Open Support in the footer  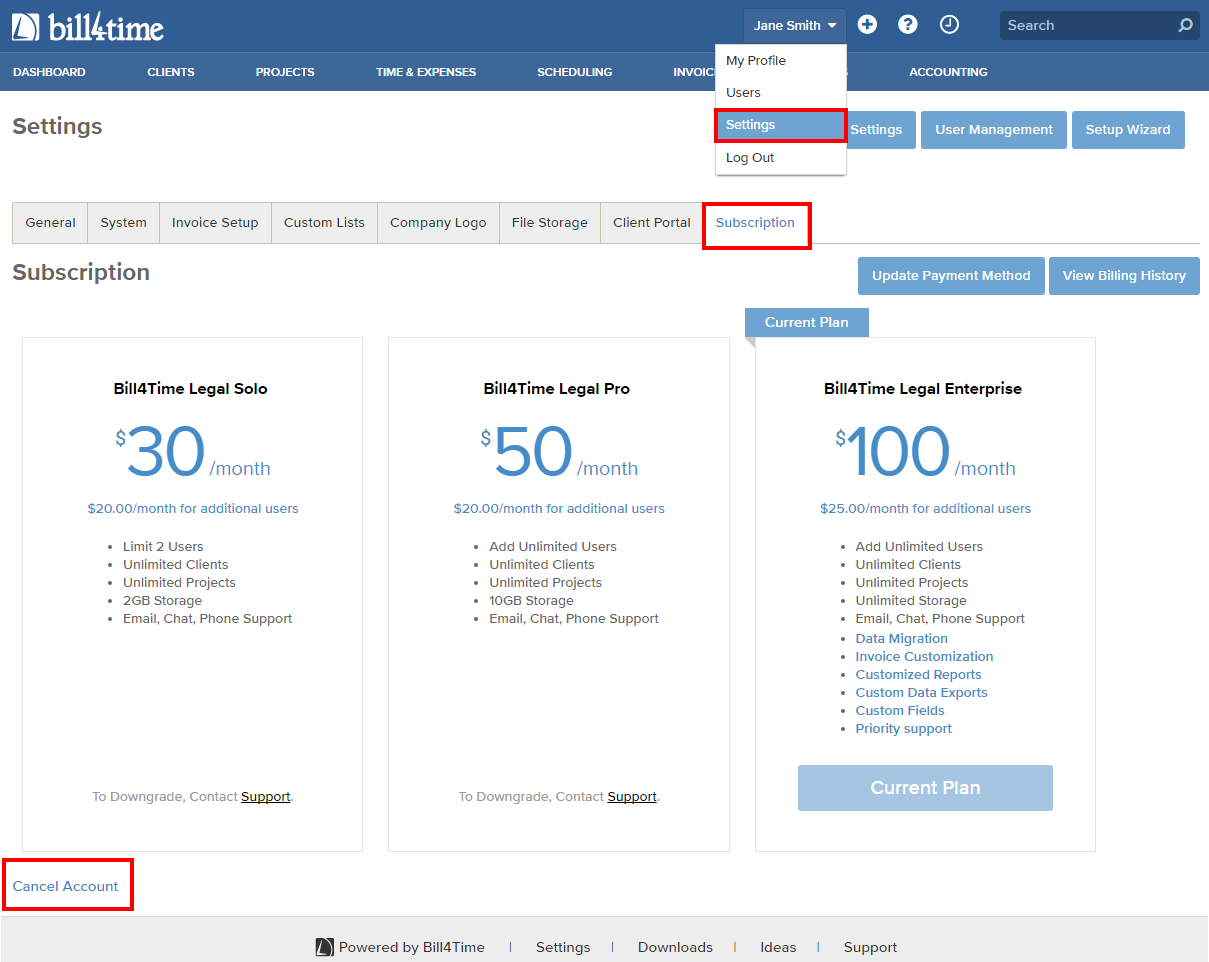870,947
